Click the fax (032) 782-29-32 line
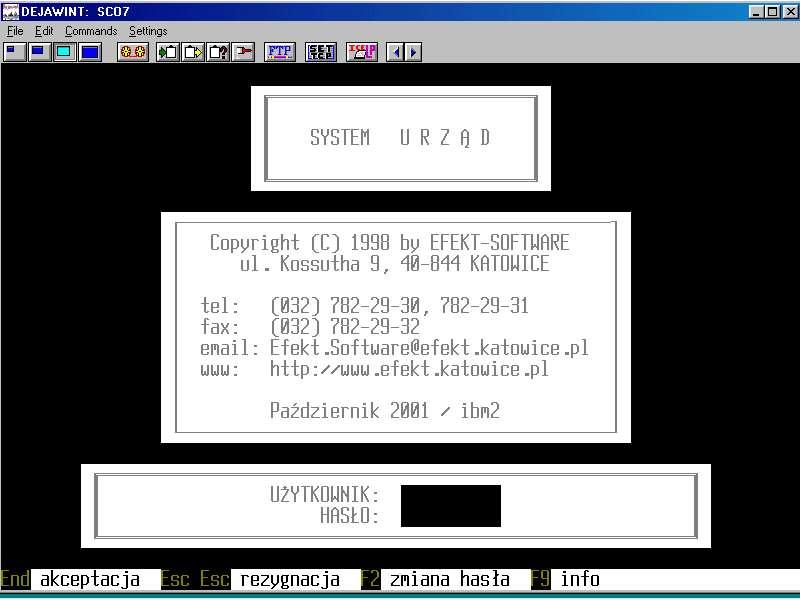Screen dimensions: 800x600 [x=310, y=327]
